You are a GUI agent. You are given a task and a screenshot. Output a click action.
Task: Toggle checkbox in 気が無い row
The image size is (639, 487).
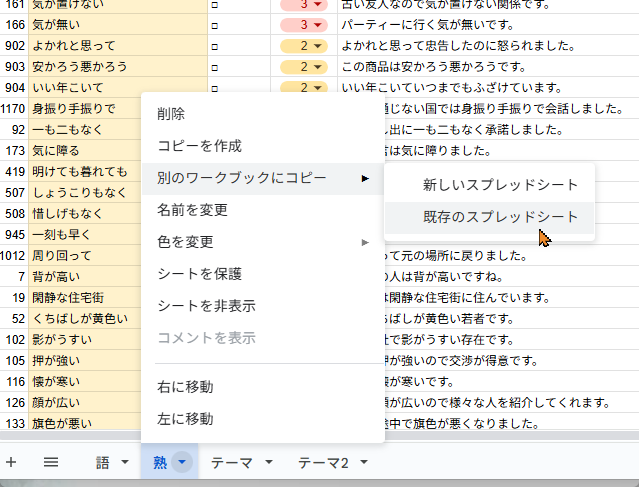(x=215, y=26)
